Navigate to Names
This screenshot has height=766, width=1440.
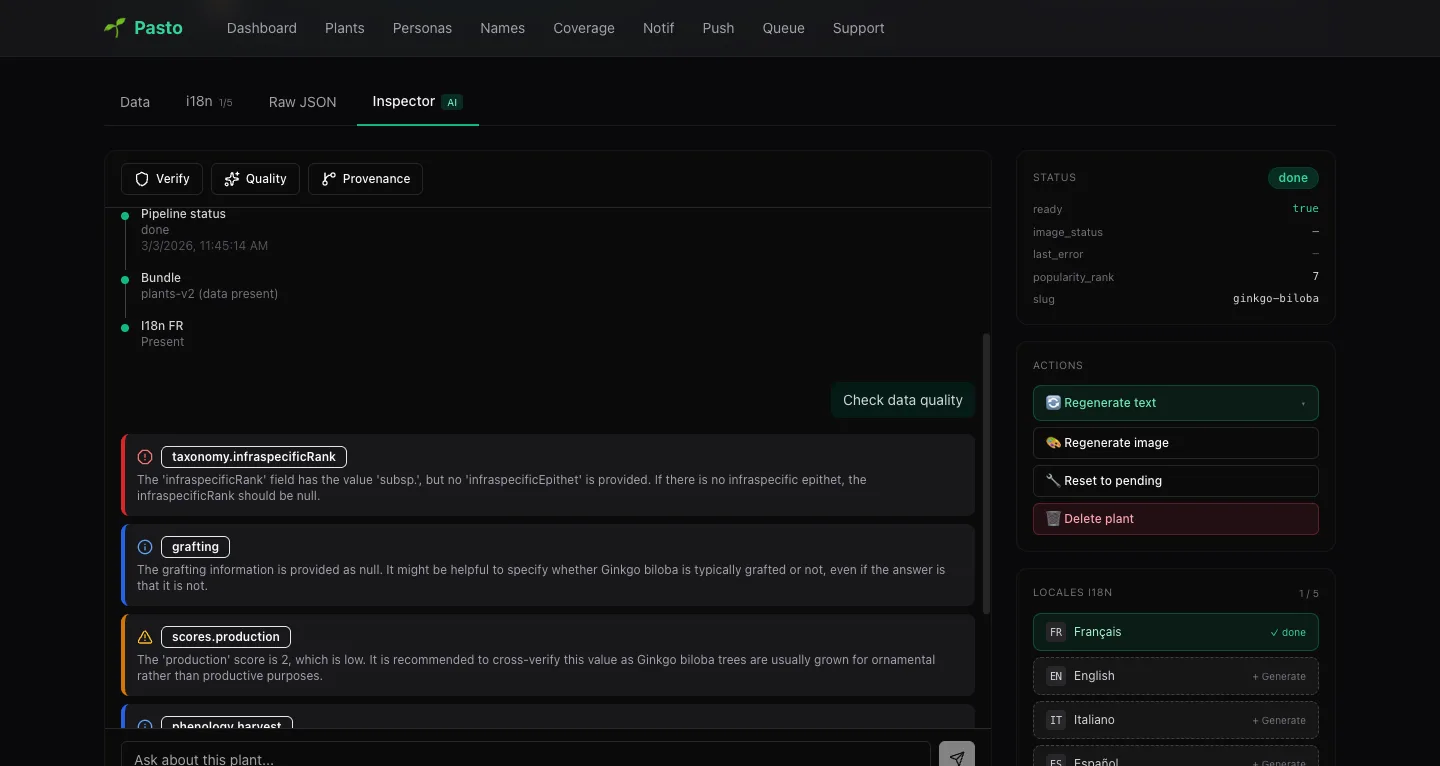click(502, 28)
